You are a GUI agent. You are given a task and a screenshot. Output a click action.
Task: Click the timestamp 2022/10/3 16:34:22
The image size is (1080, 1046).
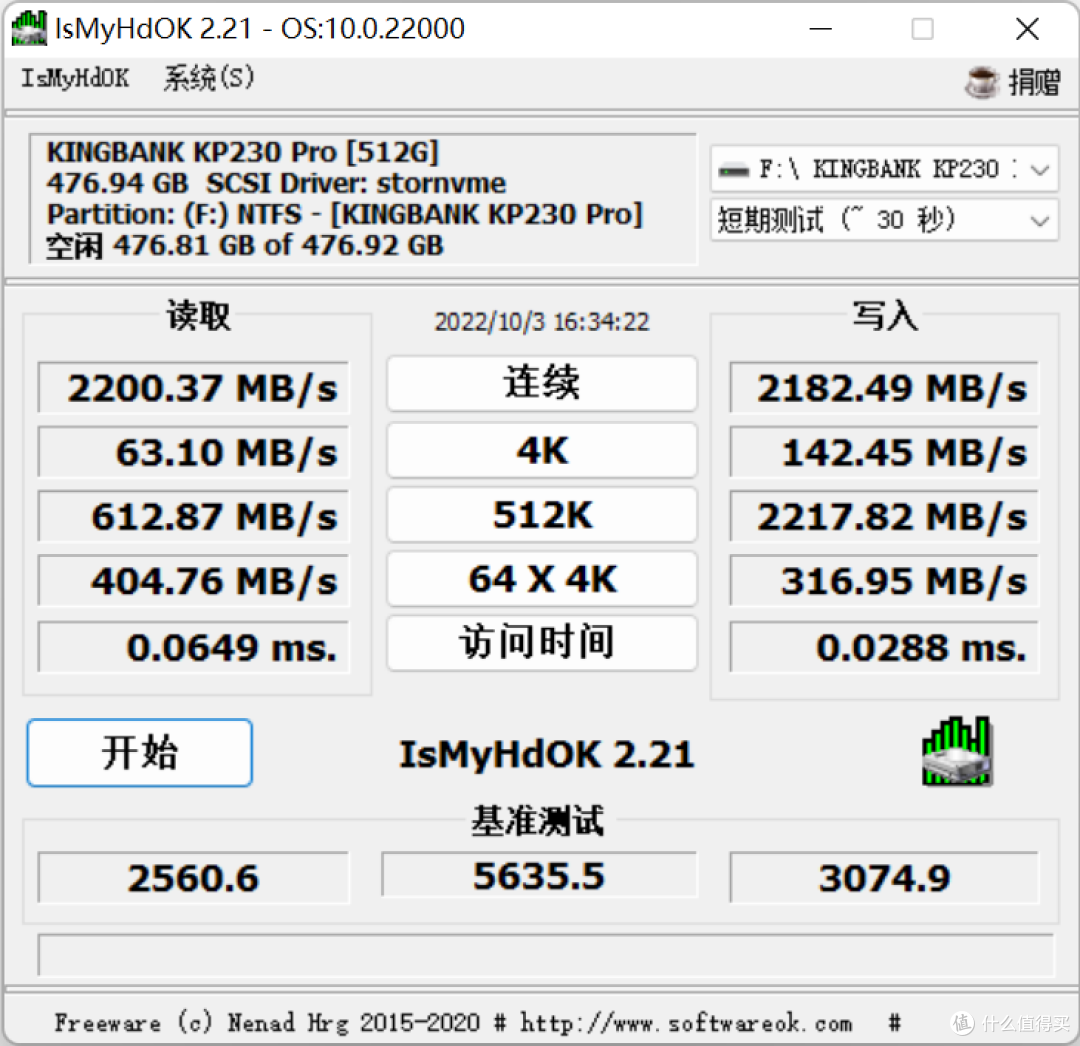point(541,322)
